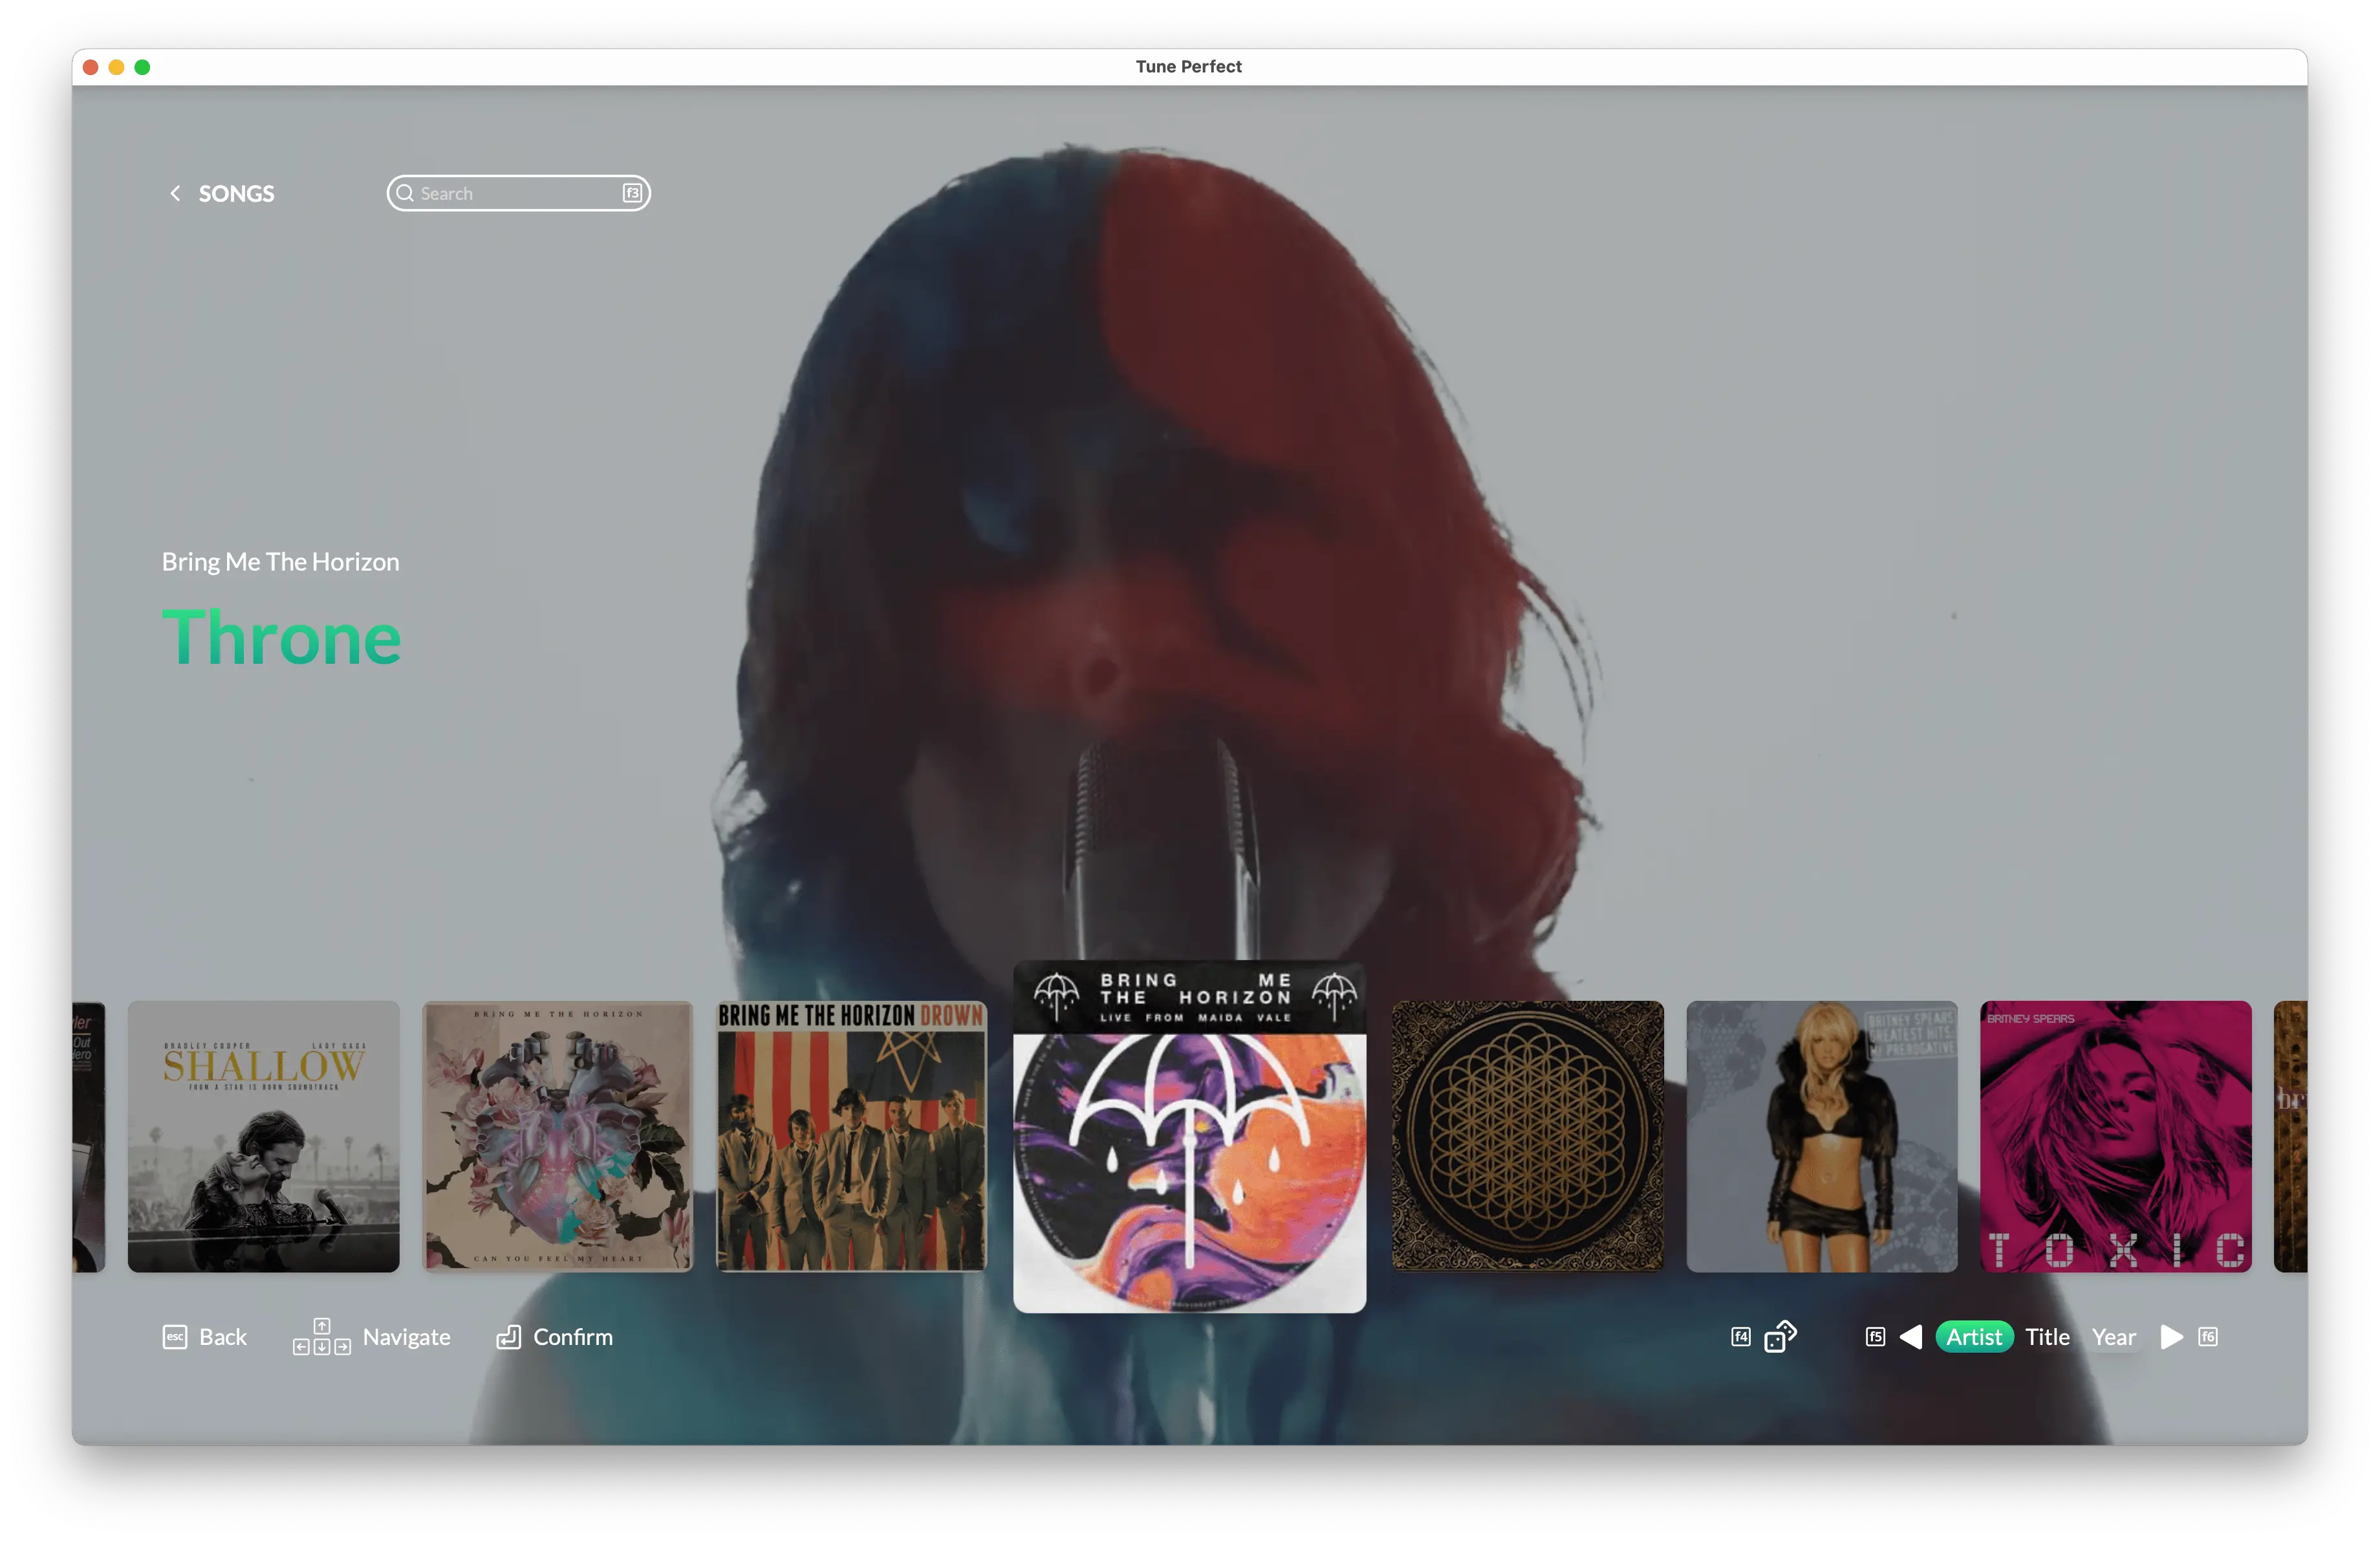Select partially visible cover at left edge
The width and height of the screenshot is (2380, 1541).
[x=88, y=1136]
